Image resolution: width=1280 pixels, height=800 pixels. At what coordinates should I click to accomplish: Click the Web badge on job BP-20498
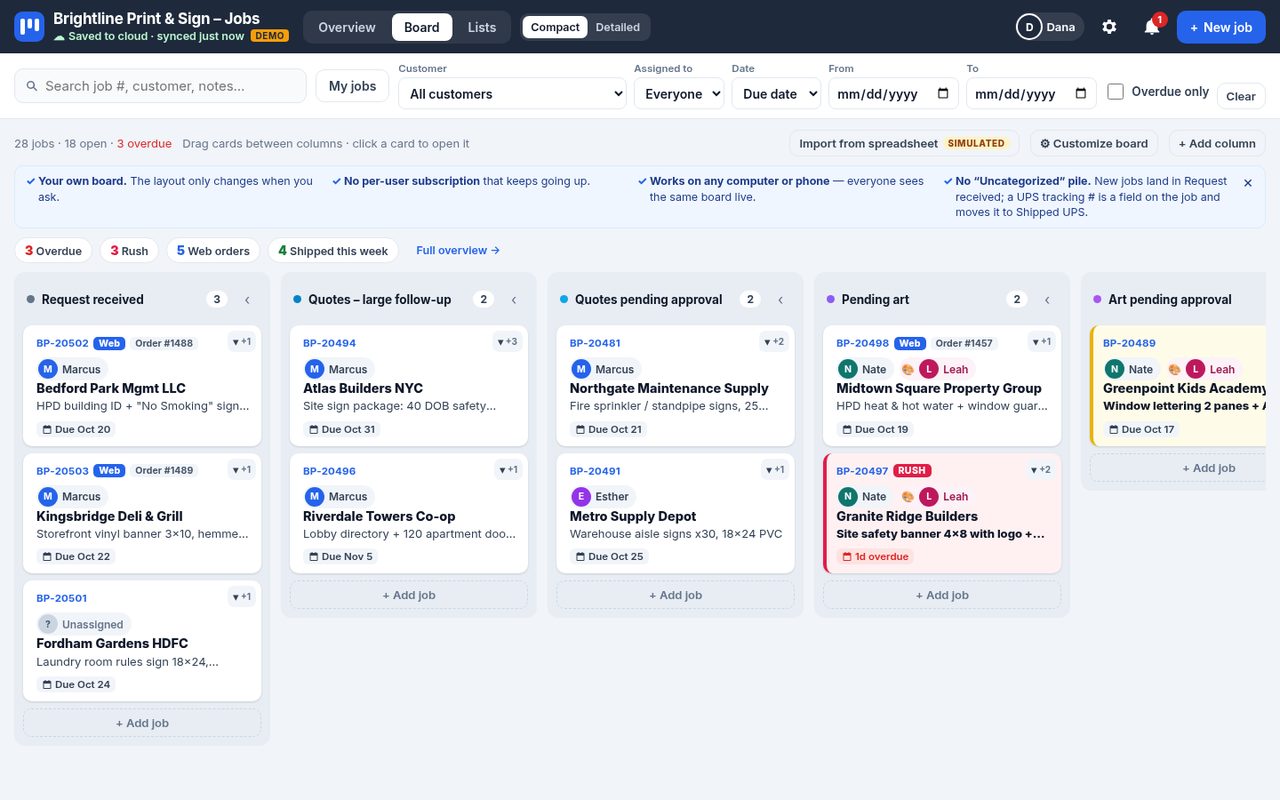click(909, 343)
